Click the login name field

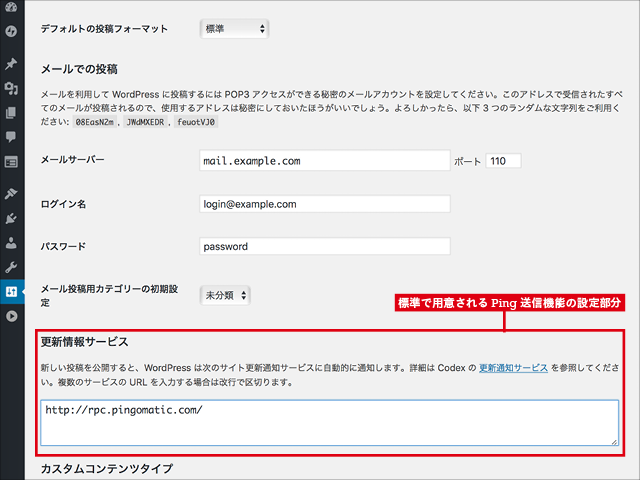pyautogui.click(x=324, y=204)
